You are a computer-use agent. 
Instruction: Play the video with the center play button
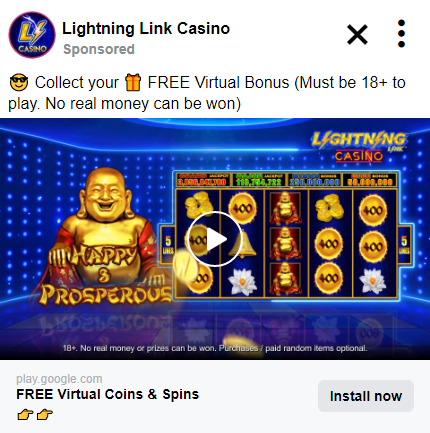tap(214, 239)
